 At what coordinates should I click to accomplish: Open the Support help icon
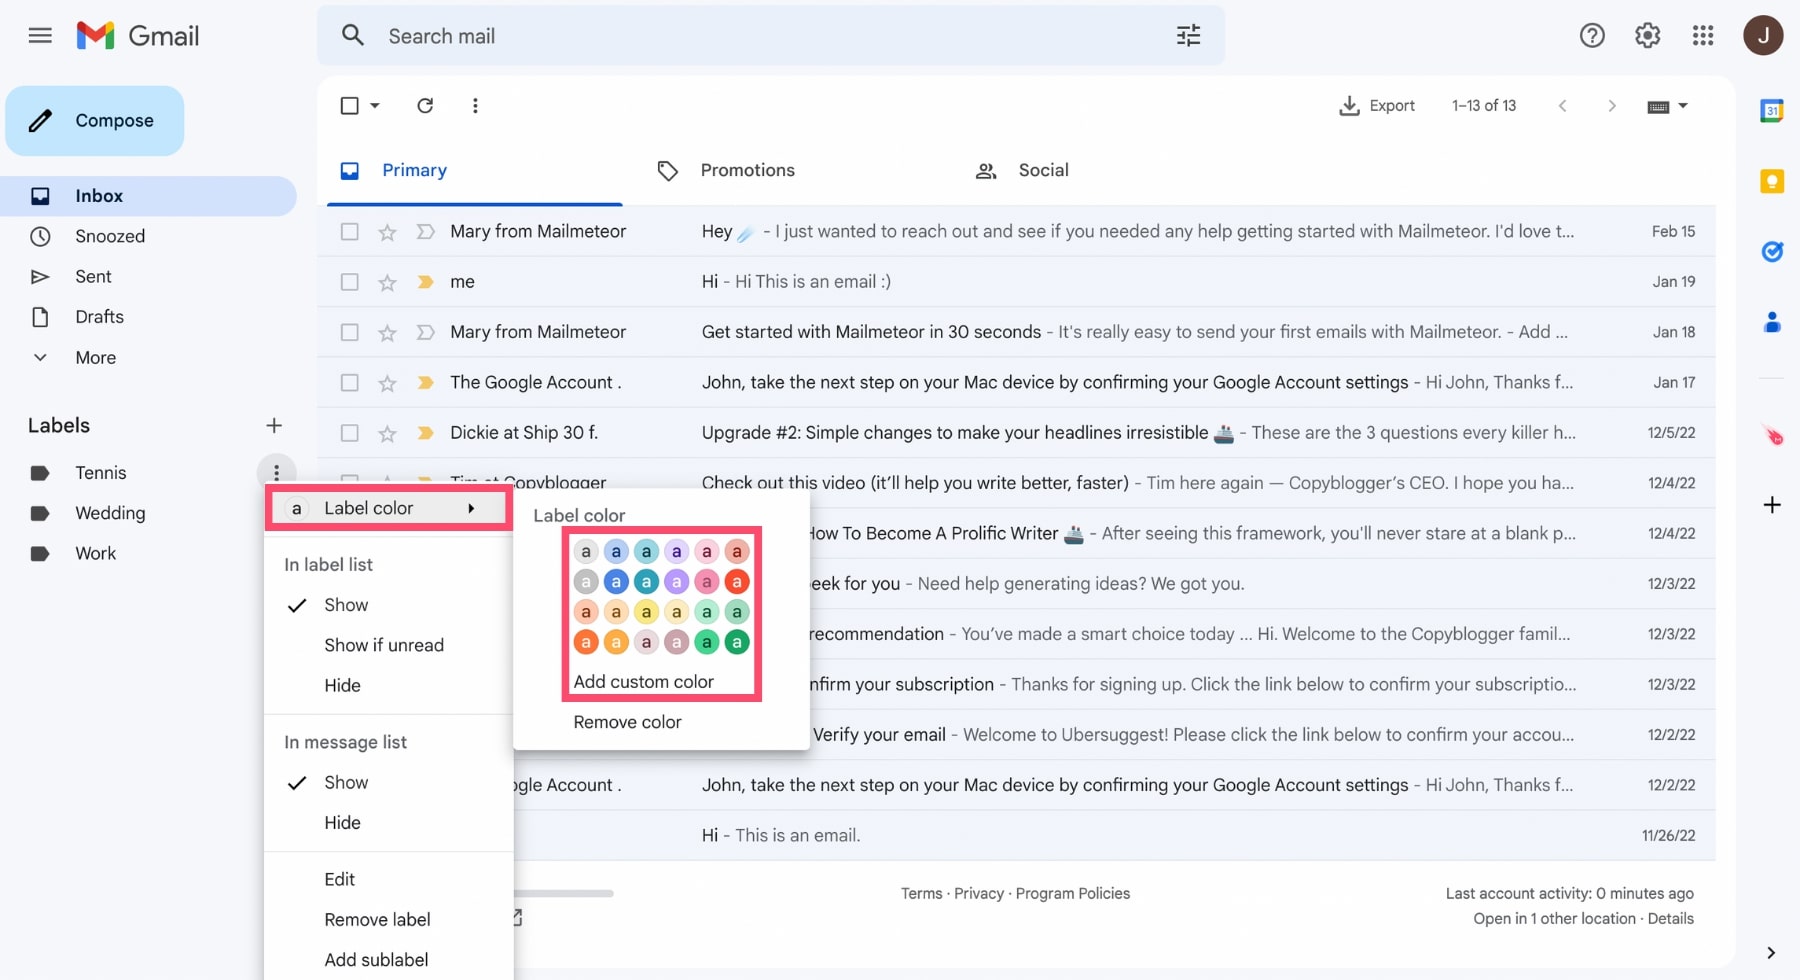1592,36
